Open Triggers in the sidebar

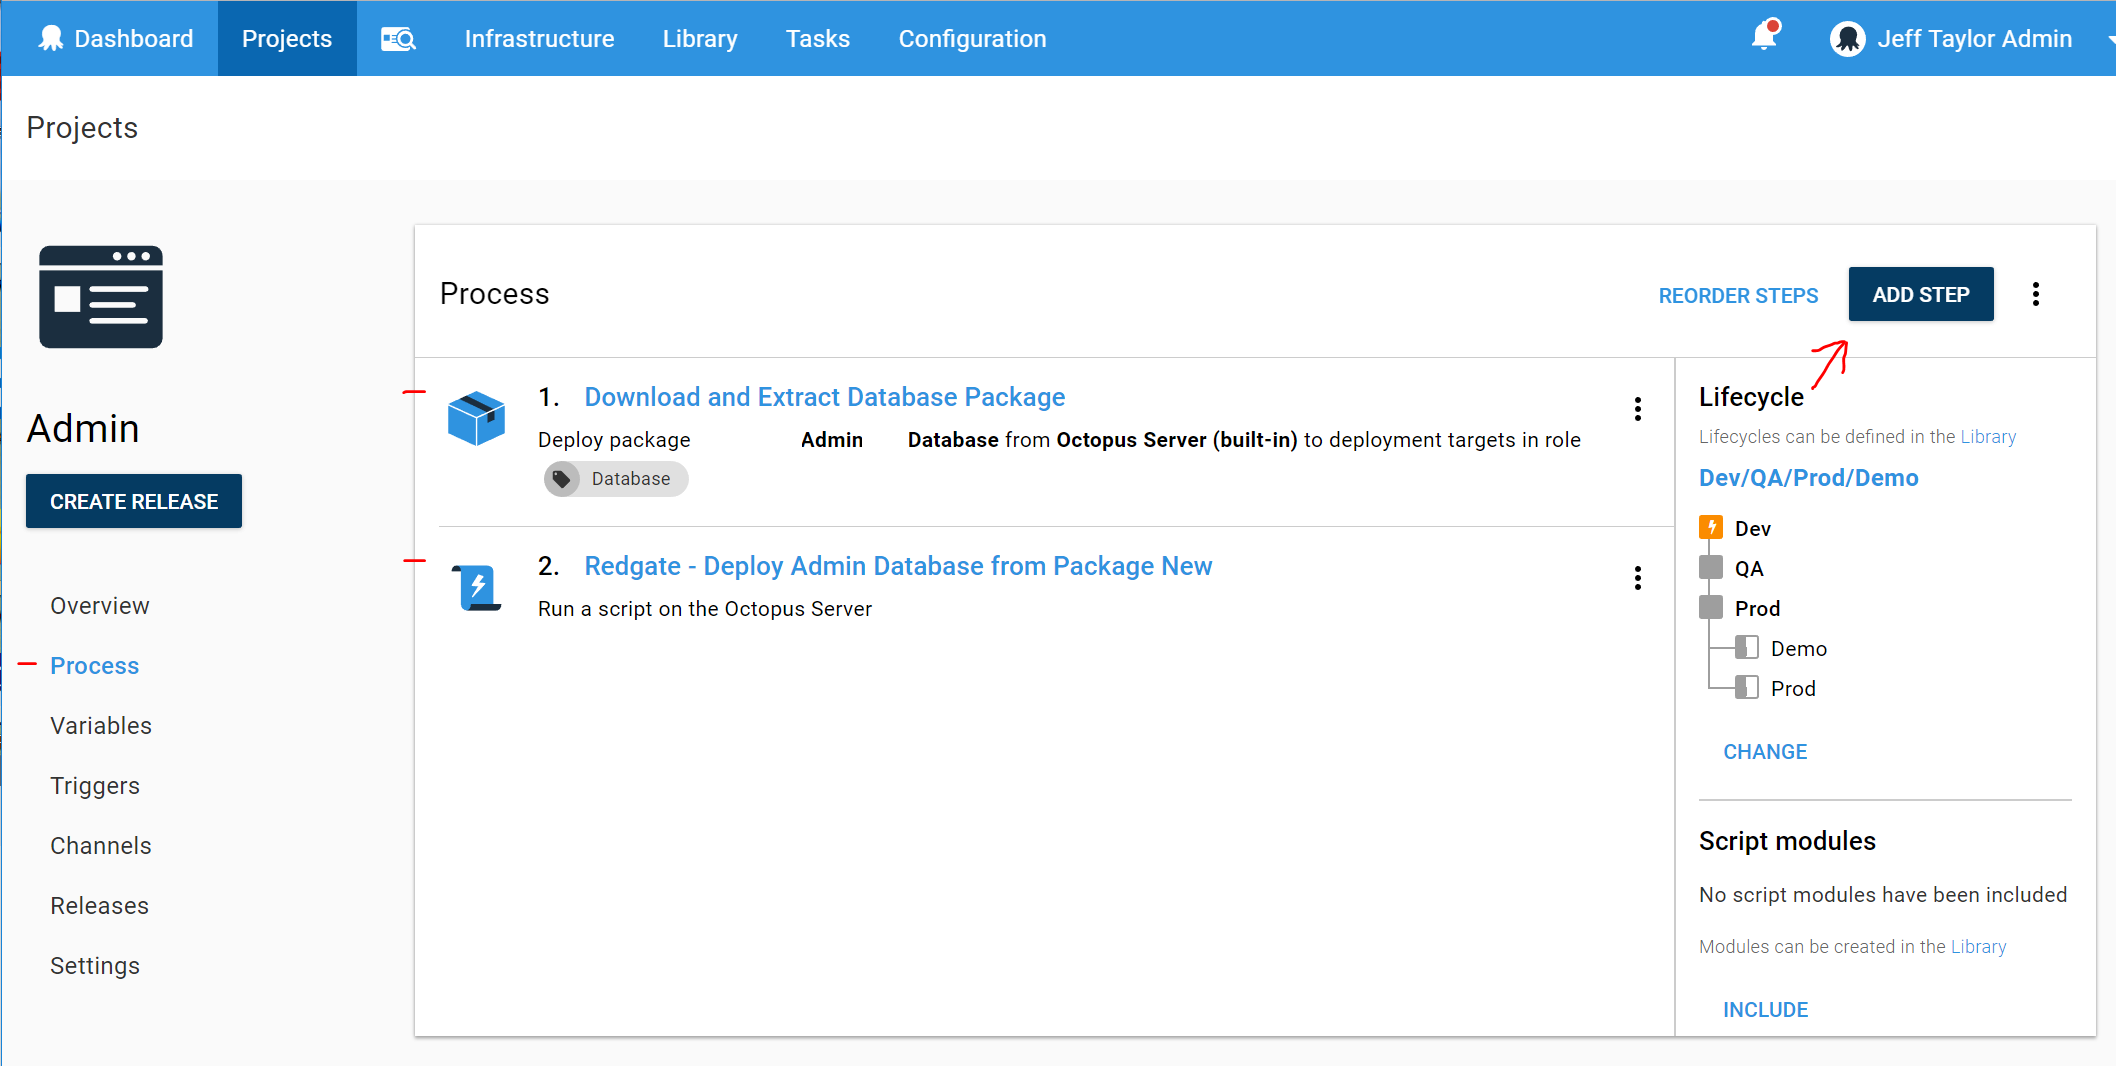[95, 786]
